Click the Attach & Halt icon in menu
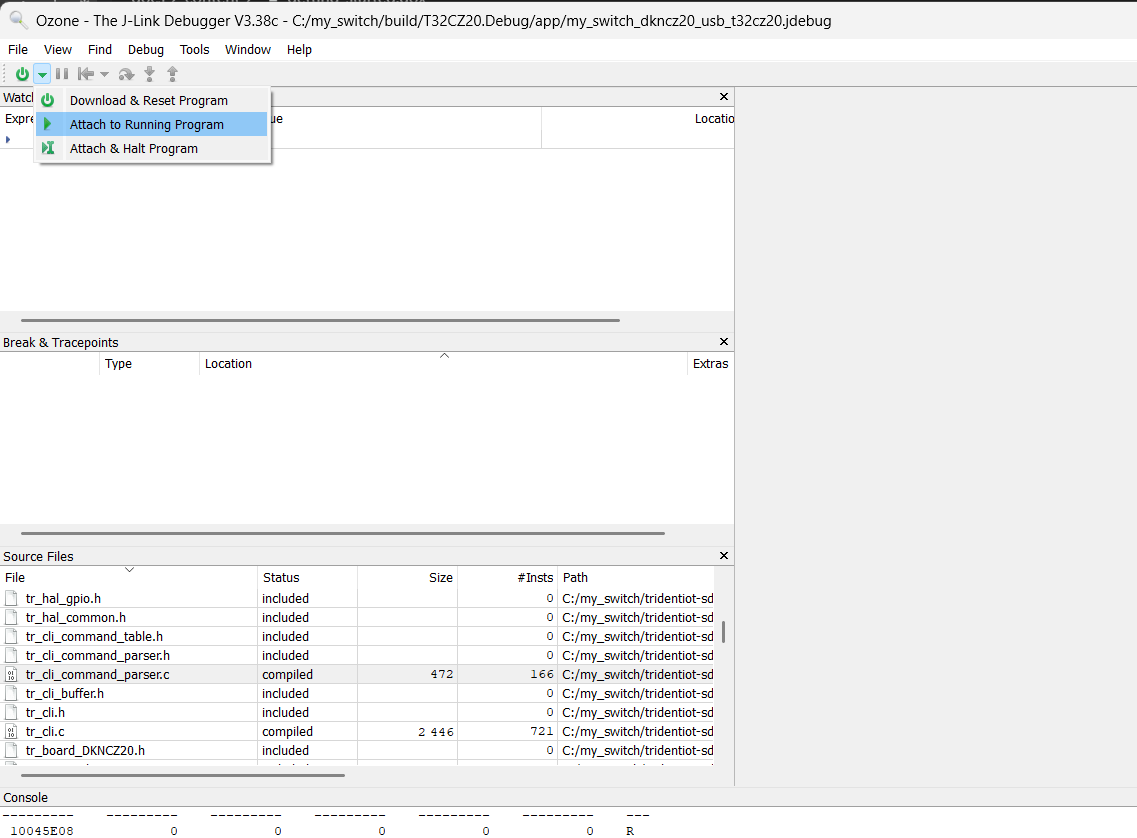Screen dimensions: 1137x838 tap(48, 148)
